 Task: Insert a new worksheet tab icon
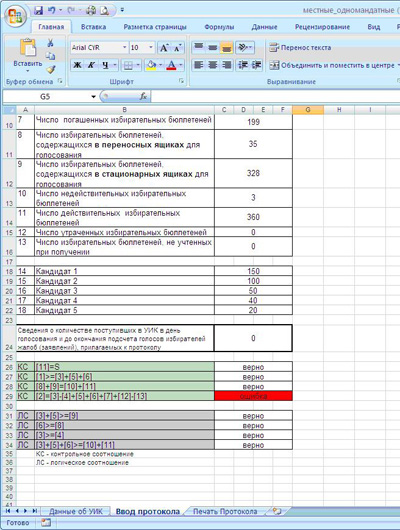277,511
